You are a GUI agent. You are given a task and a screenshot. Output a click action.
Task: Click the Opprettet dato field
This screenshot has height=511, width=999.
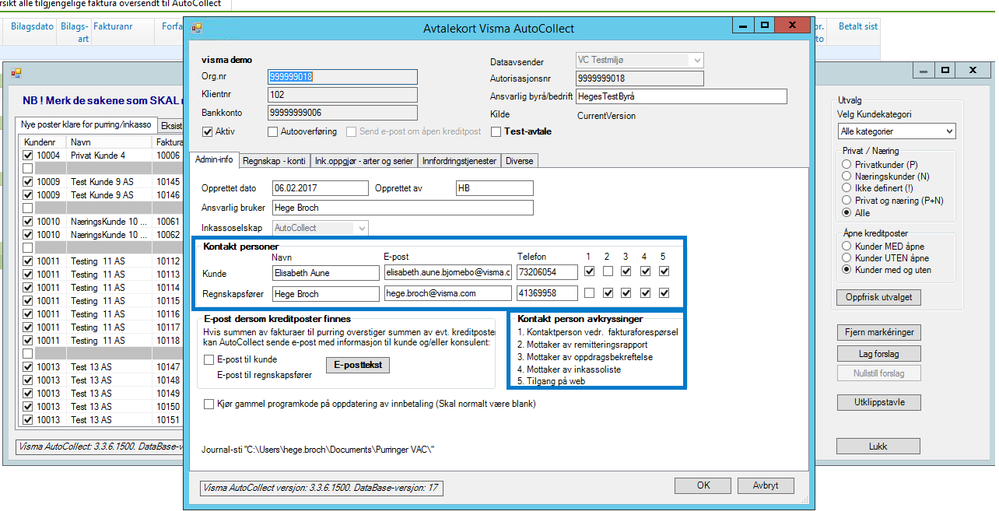(320, 188)
